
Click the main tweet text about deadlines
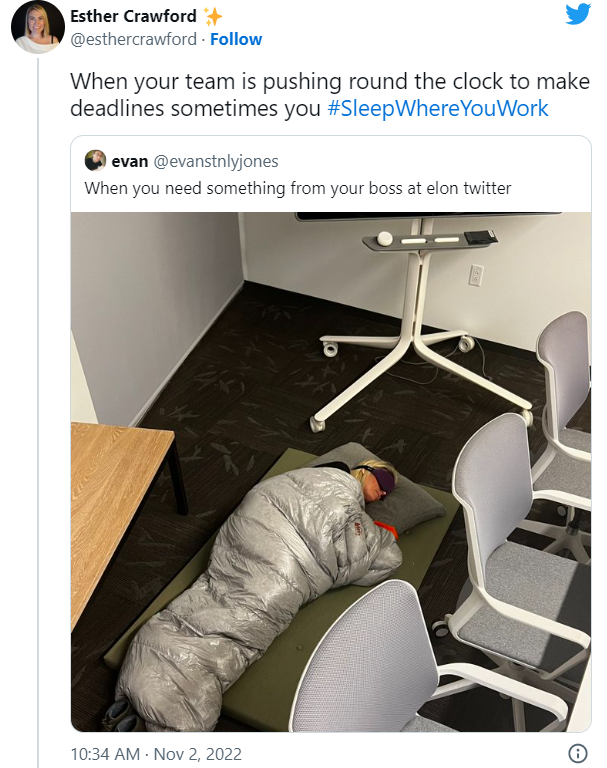pos(330,95)
